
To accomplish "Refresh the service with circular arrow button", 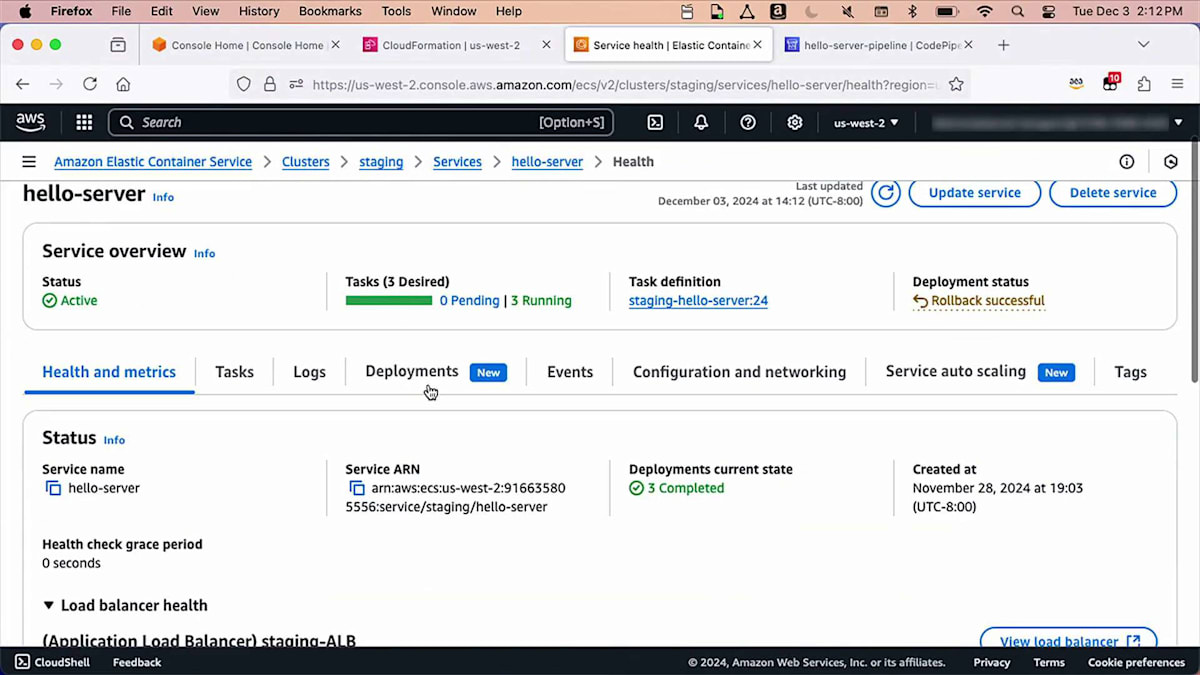I will (x=885, y=193).
